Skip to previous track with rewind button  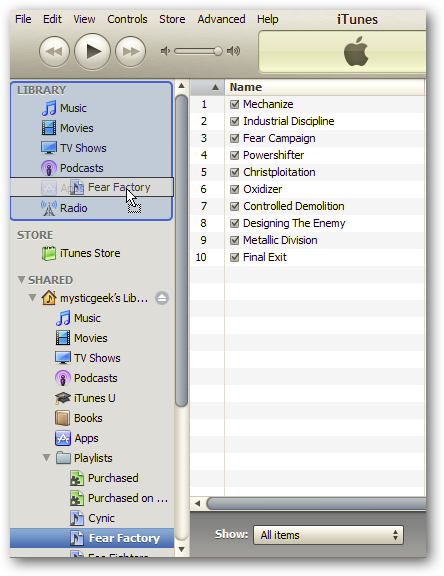point(54,51)
